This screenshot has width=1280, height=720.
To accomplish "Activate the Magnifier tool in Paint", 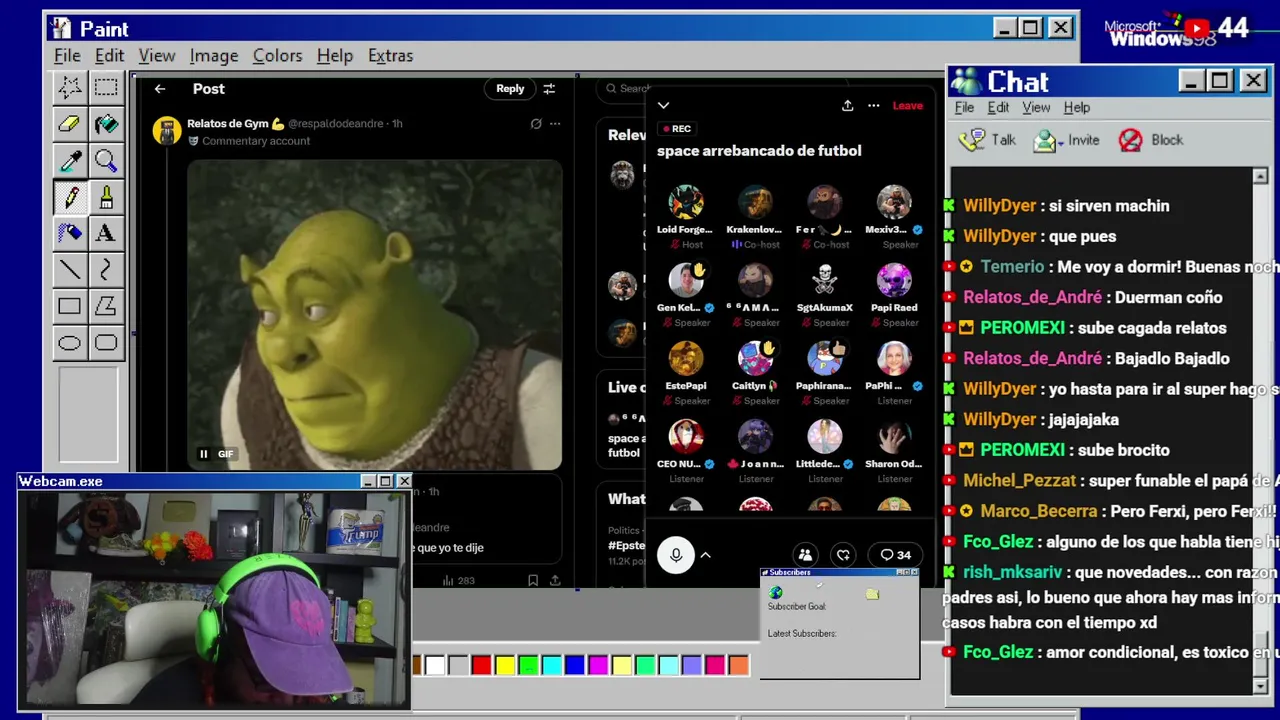I will click(x=105, y=160).
